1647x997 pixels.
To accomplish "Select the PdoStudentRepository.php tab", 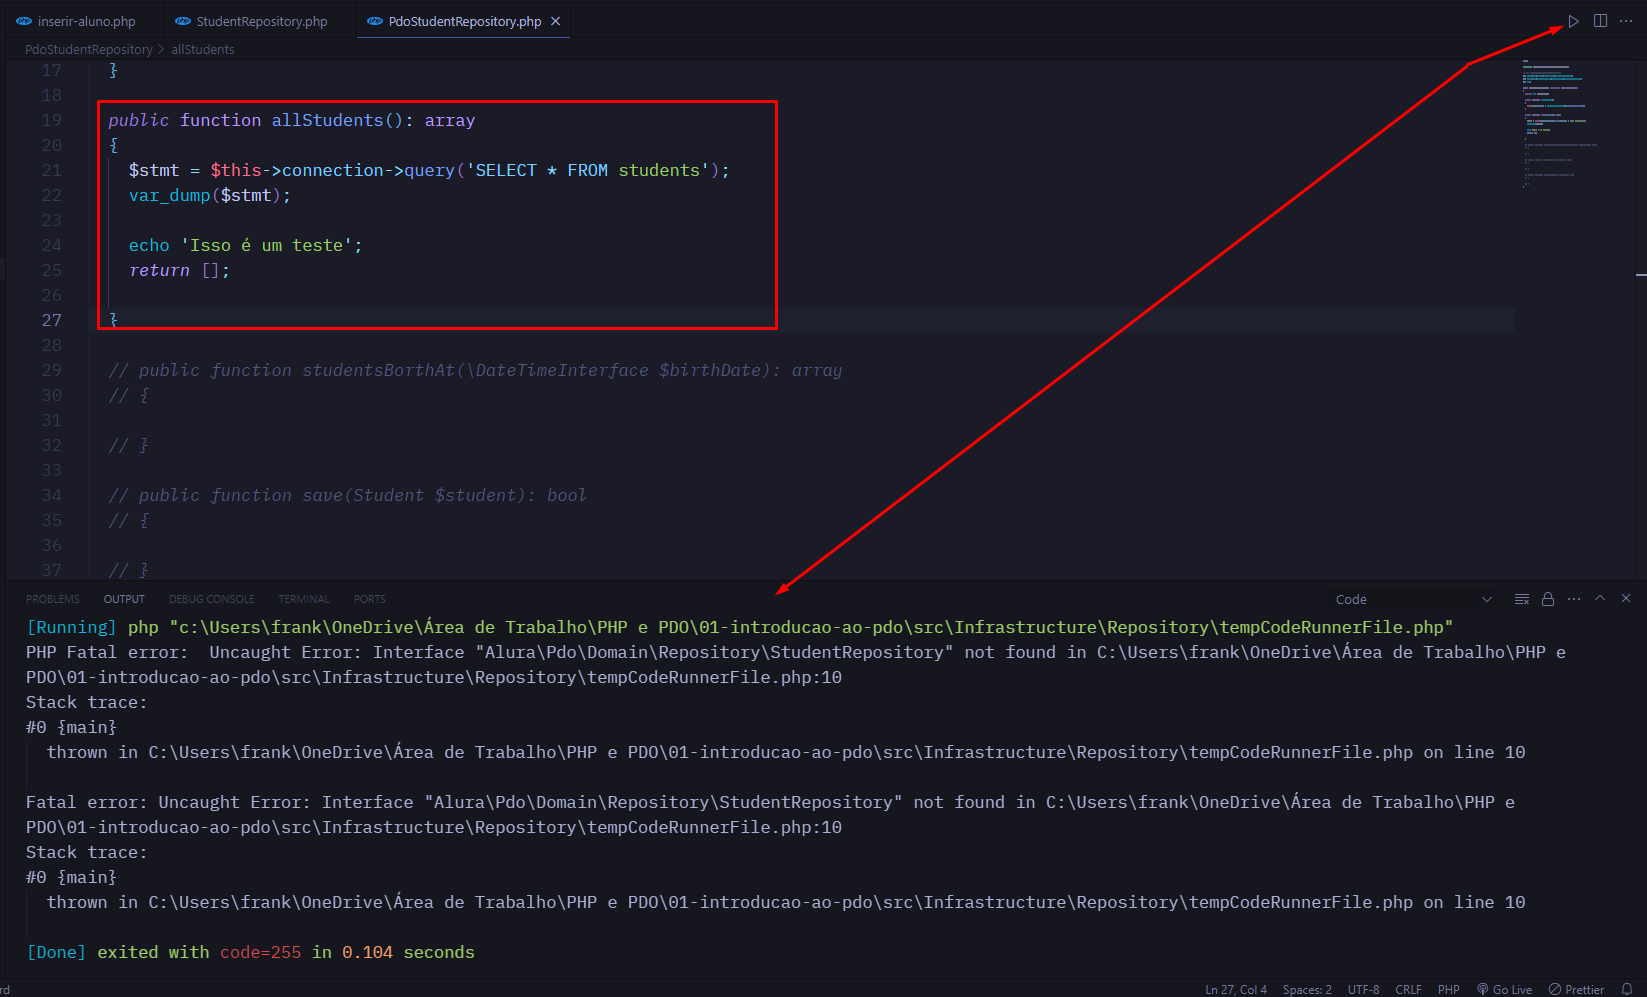I will click(464, 21).
